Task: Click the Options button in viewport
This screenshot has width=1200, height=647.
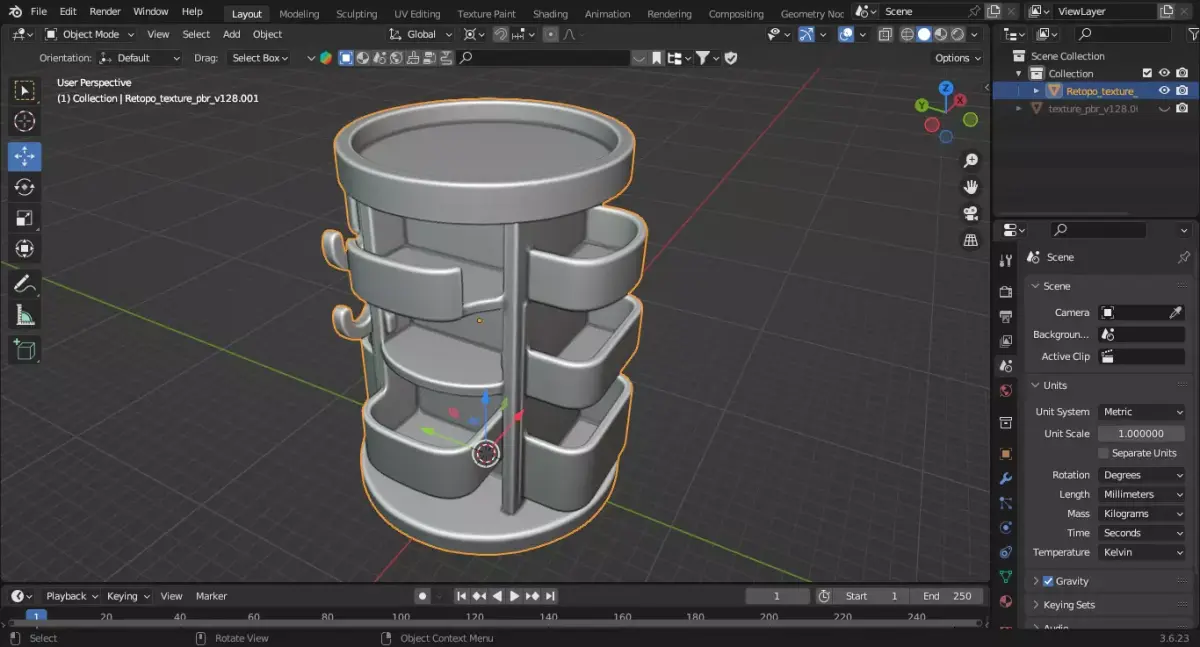Action: pyautogui.click(x=958, y=58)
